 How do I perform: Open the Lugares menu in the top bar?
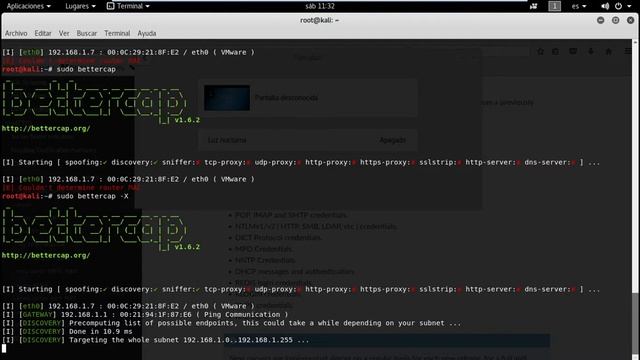[x=80, y=6]
